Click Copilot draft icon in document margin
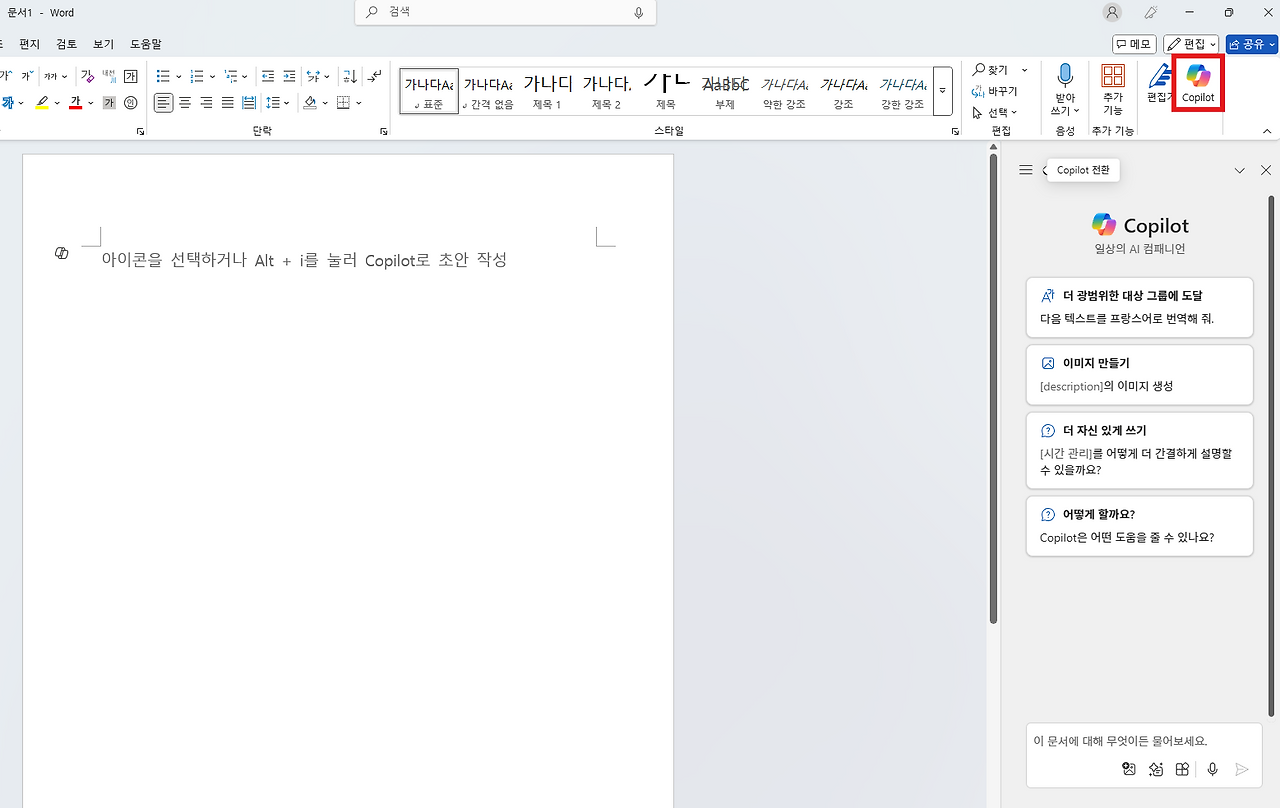 62,253
